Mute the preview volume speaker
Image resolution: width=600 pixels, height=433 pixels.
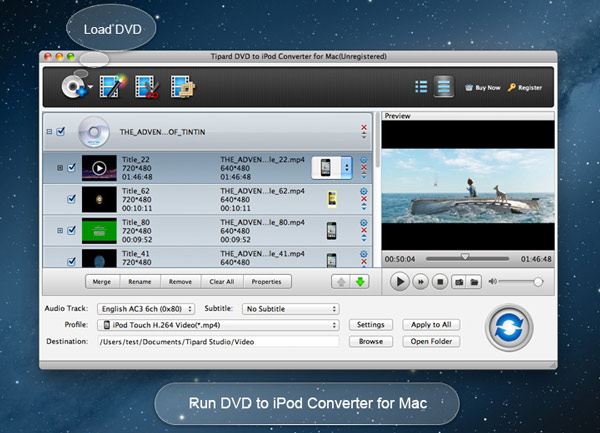click(492, 282)
